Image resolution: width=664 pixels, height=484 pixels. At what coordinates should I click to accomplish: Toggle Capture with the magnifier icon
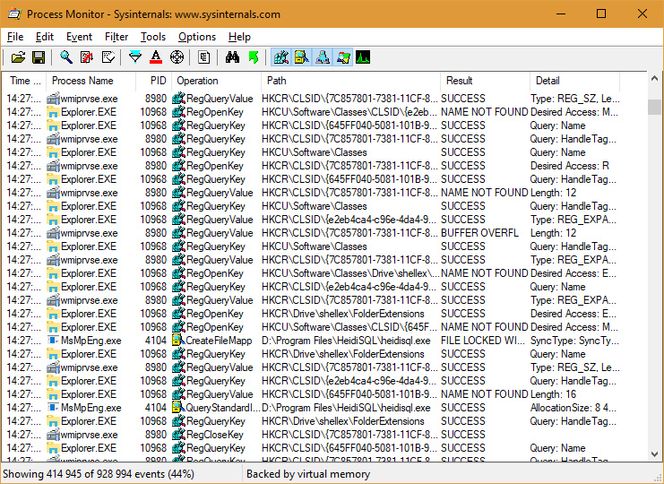coord(66,57)
